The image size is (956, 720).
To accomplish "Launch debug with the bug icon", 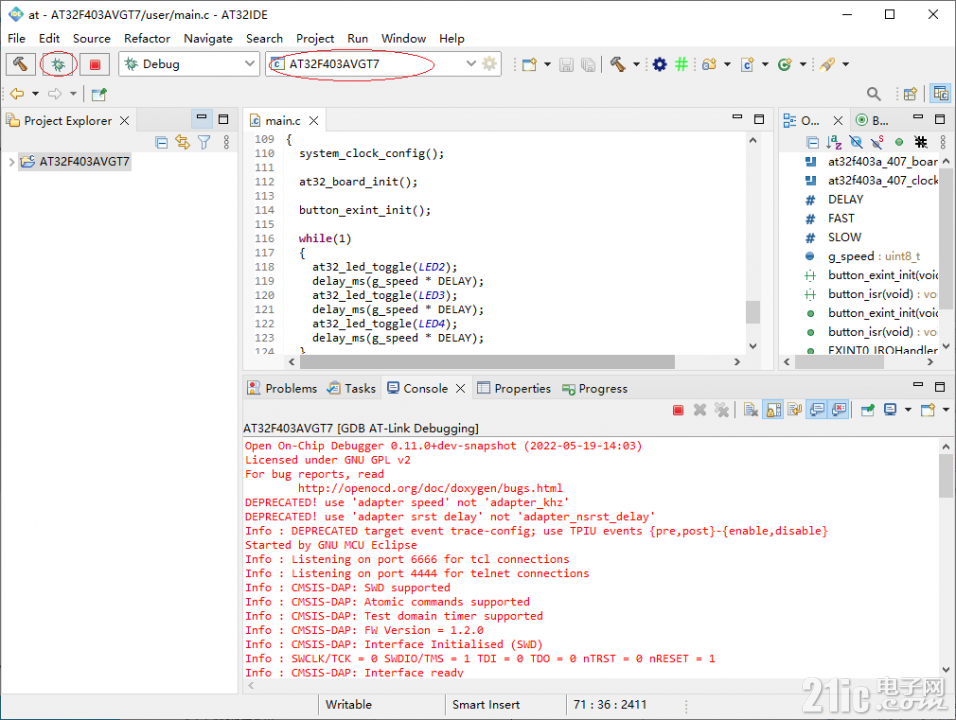I will [x=59, y=64].
